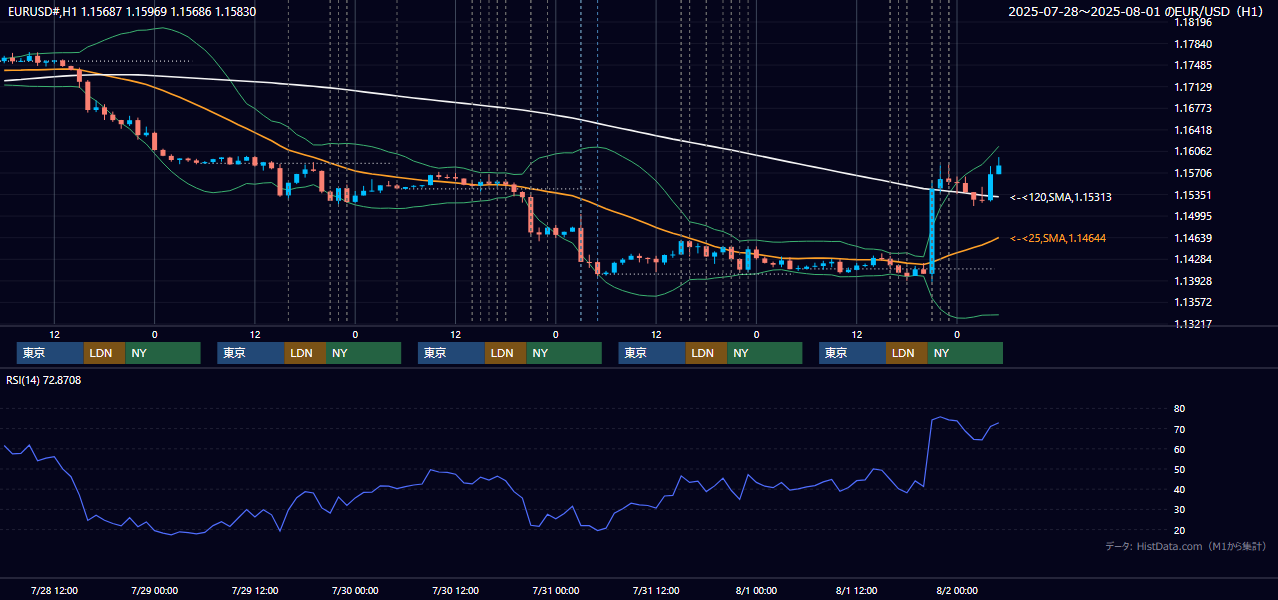Click the 1.14995 price axis label
The image size is (1278, 600).
1192,216
